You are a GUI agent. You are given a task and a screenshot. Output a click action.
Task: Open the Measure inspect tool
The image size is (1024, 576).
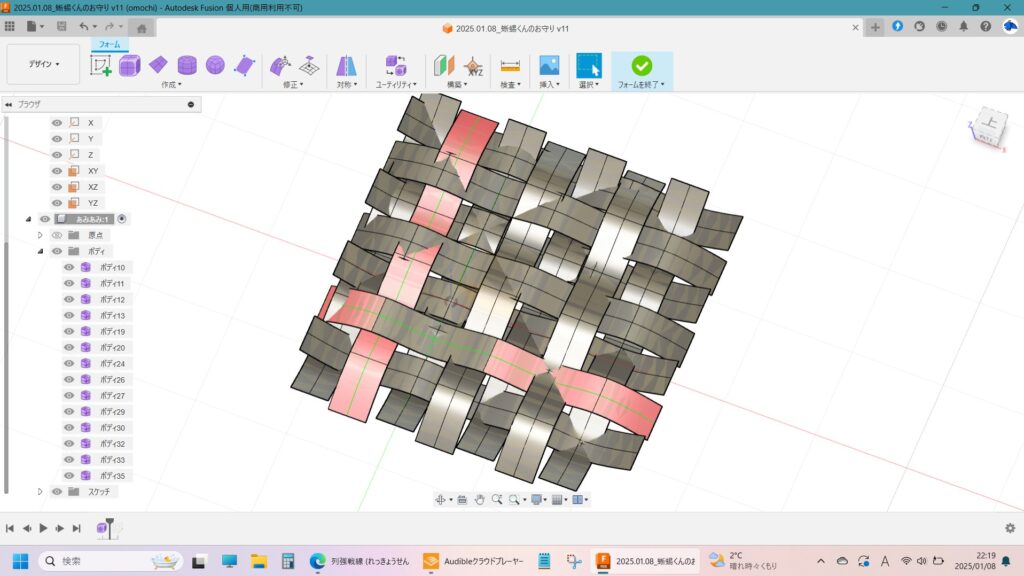(510, 65)
